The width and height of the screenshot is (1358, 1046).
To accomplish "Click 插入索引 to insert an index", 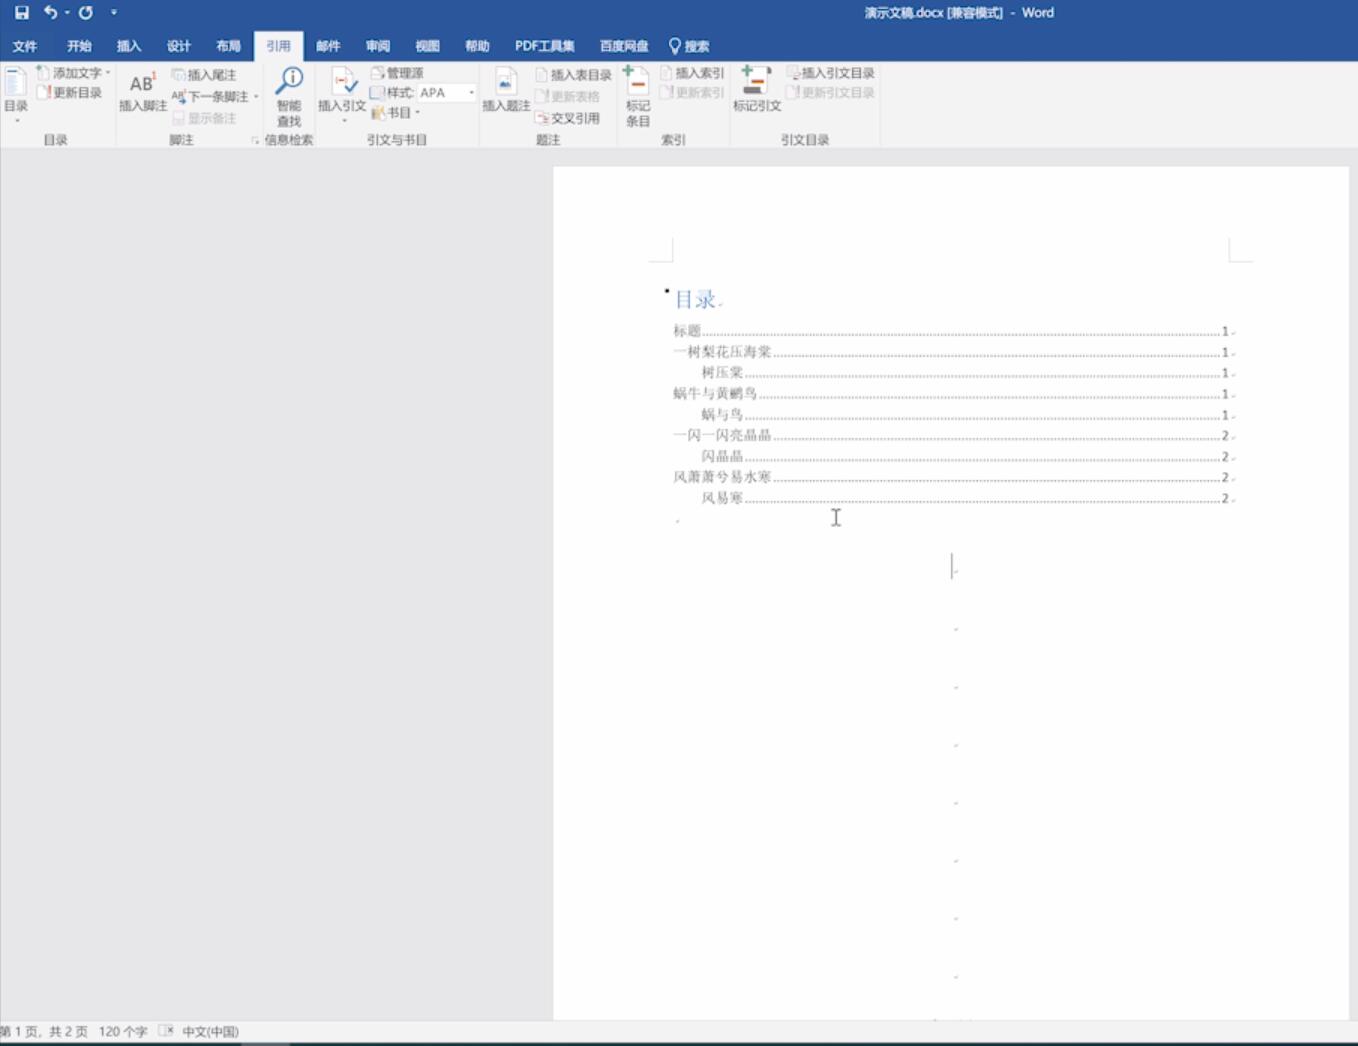I will pyautogui.click(x=691, y=73).
